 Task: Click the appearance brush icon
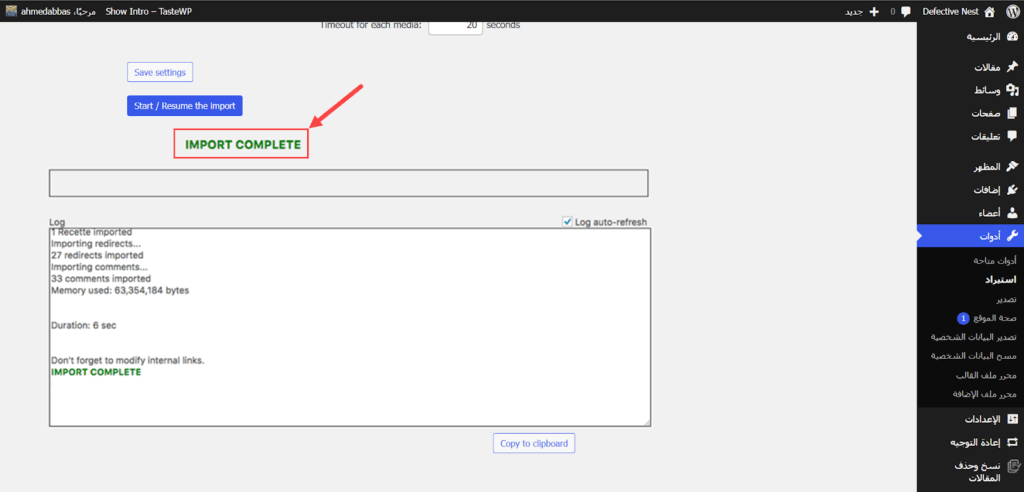tap(1012, 167)
